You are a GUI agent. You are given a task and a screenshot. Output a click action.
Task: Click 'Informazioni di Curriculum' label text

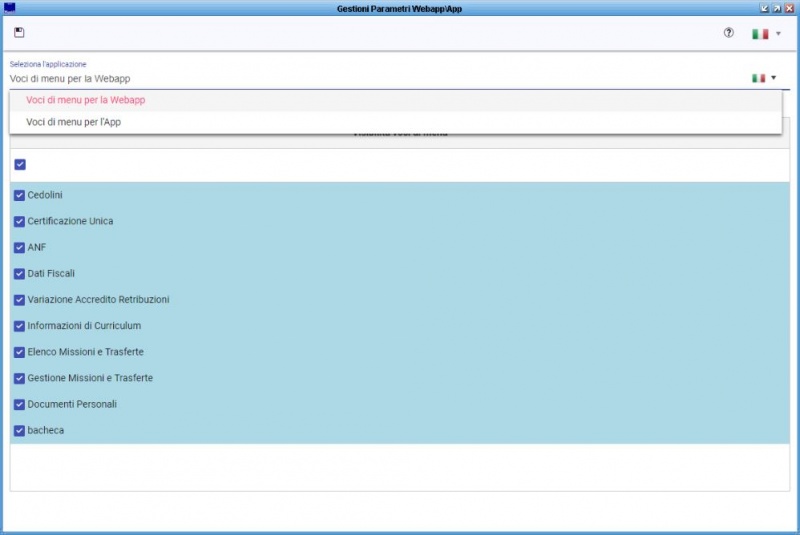click(x=84, y=325)
